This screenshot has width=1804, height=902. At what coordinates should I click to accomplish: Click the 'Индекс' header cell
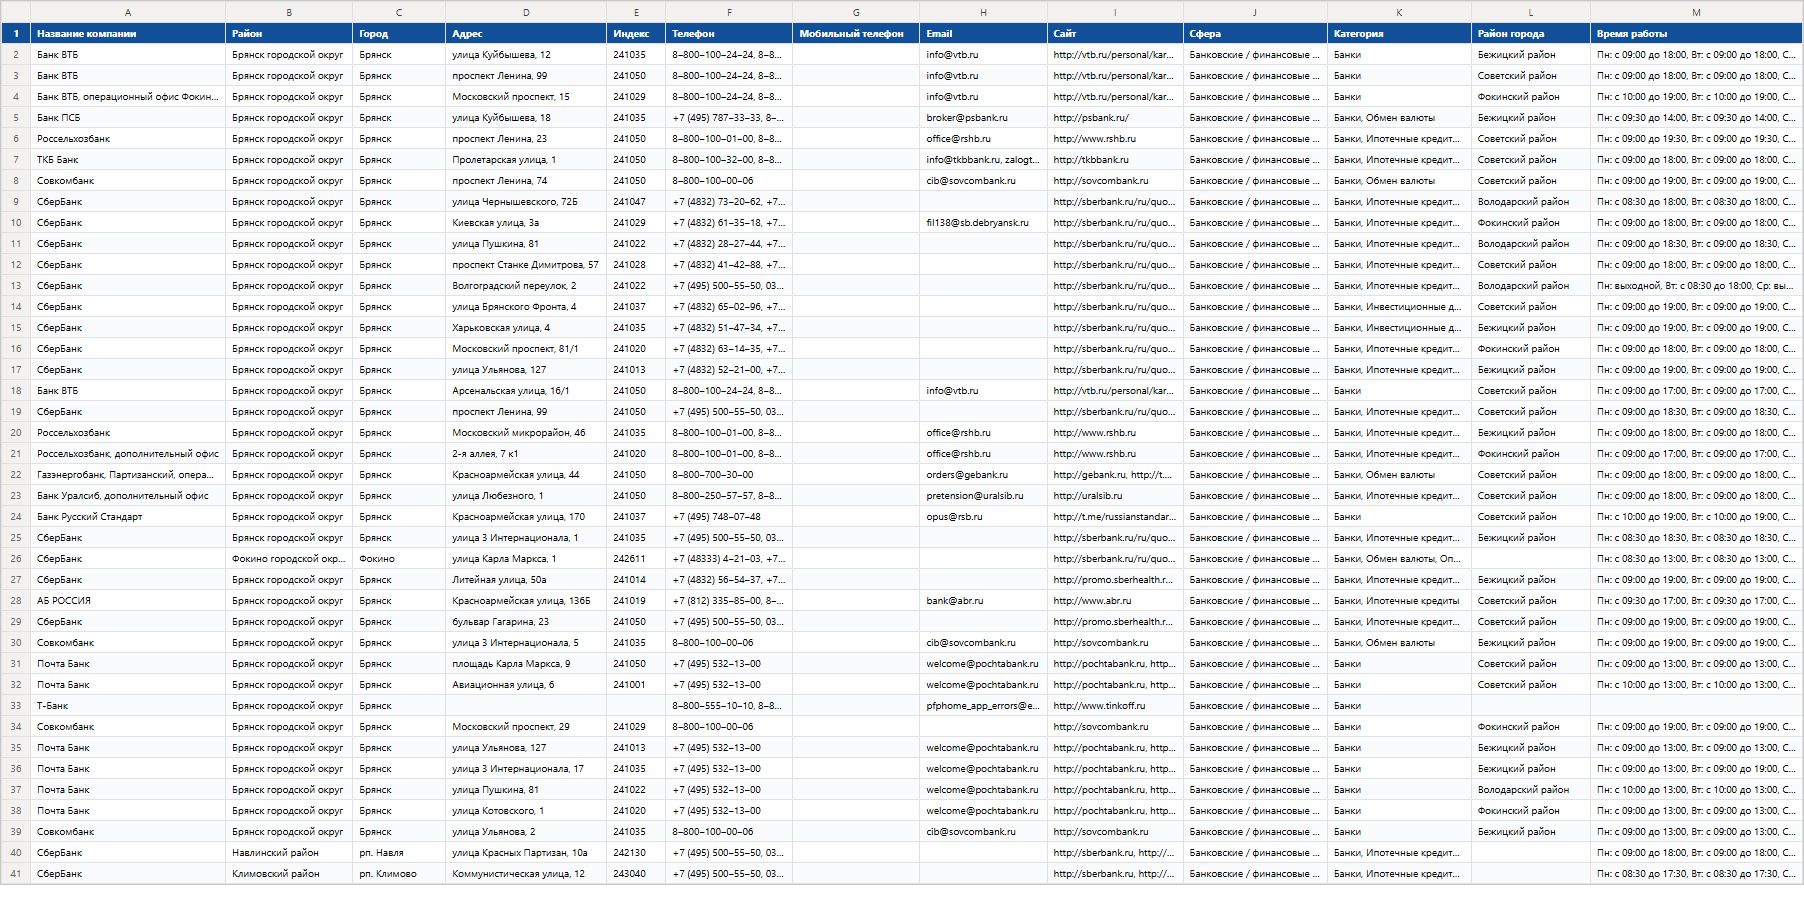click(636, 34)
